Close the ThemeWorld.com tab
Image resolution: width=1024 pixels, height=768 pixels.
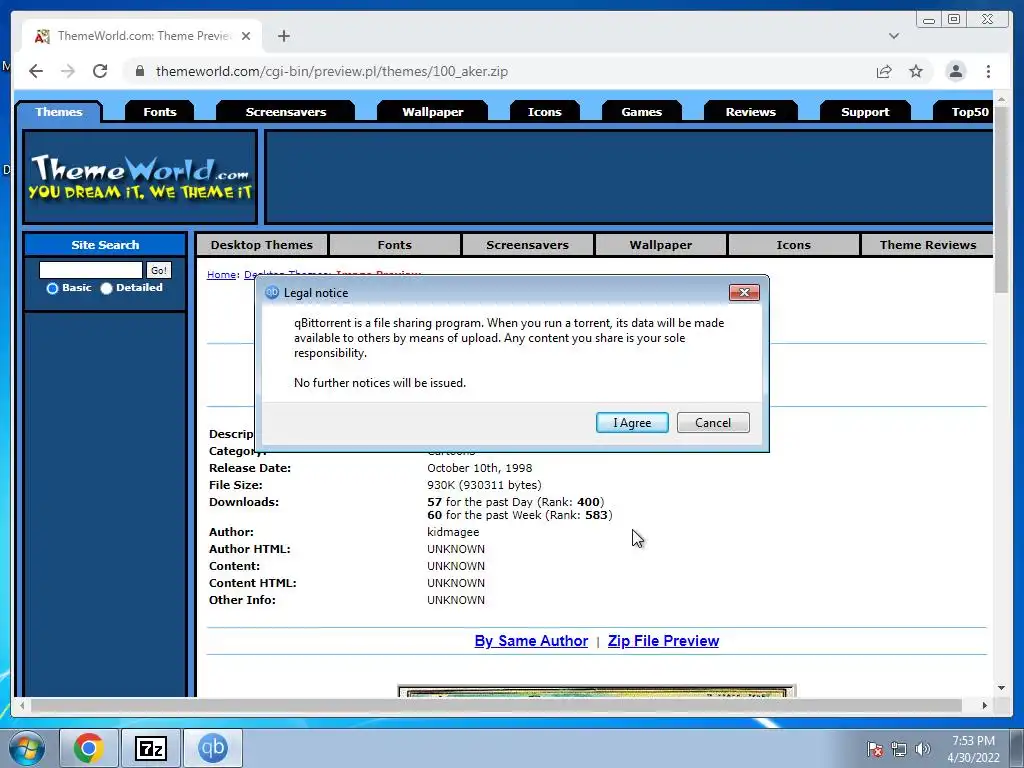click(246, 36)
